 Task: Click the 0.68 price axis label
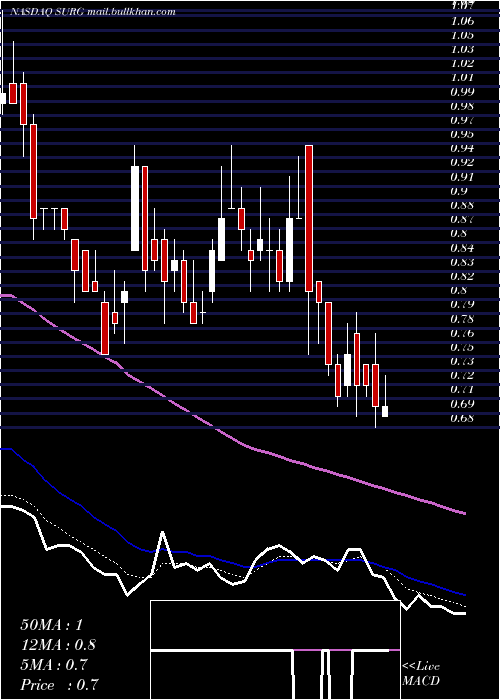[464, 418]
